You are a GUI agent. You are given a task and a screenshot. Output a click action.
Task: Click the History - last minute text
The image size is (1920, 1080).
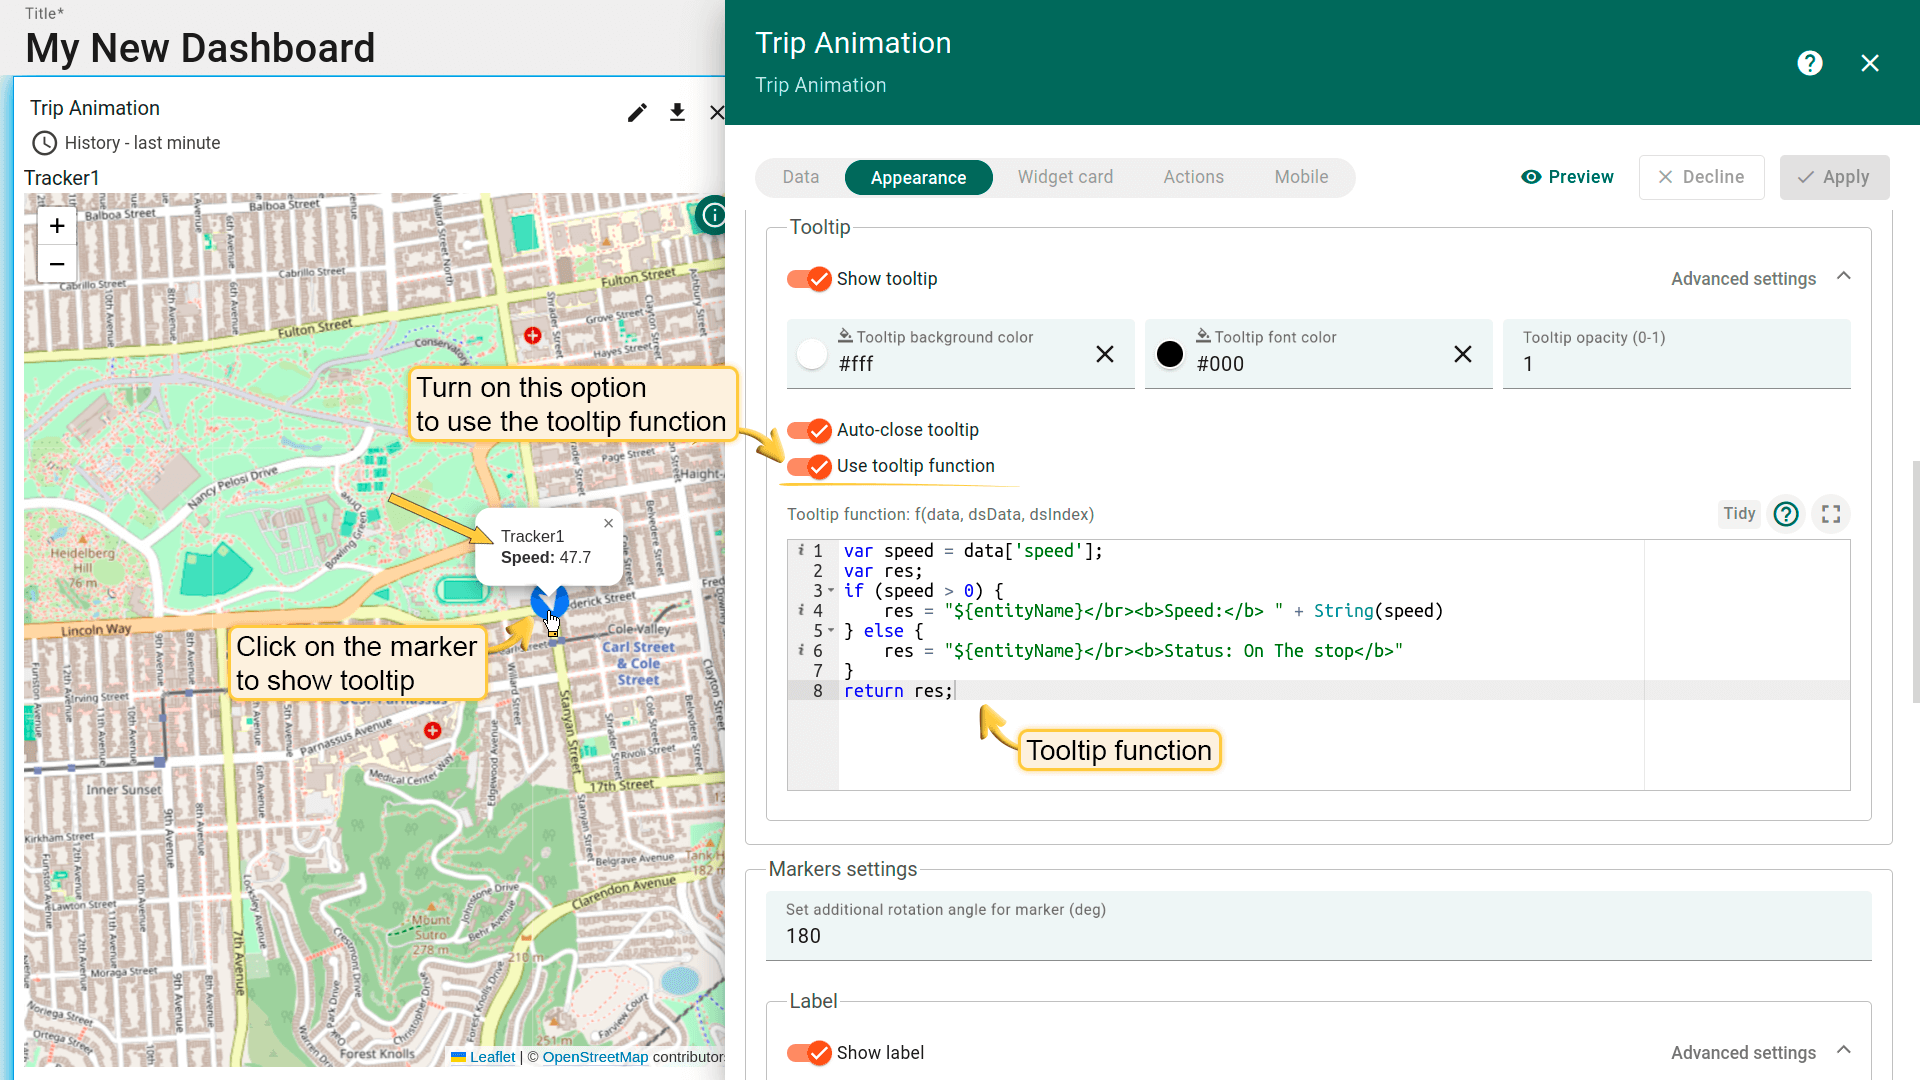click(142, 143)
